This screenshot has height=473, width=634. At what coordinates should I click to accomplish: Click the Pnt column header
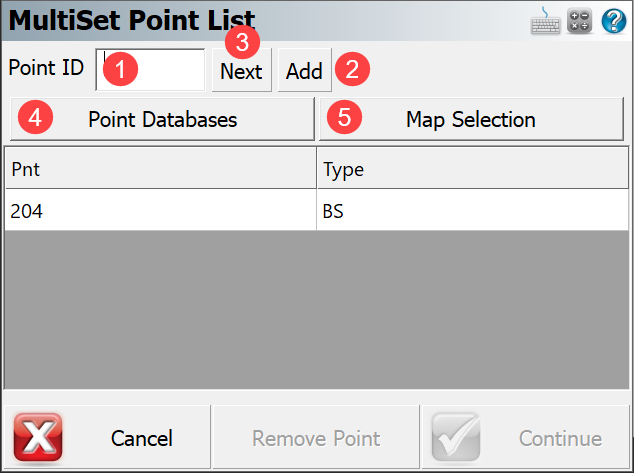[161, 169]
